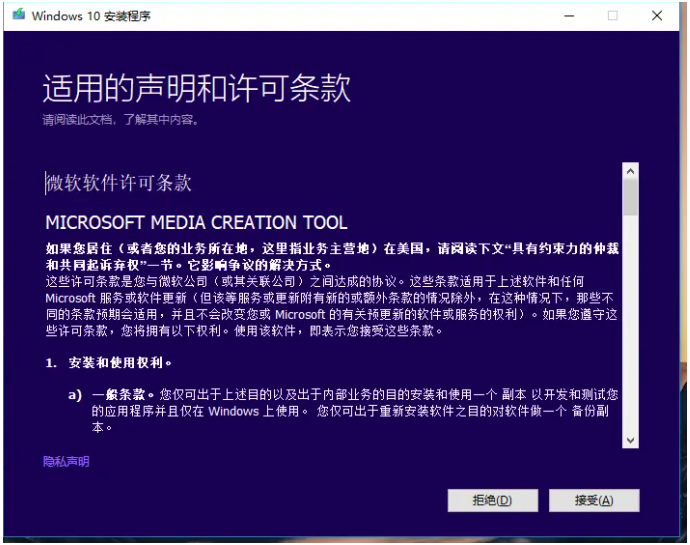The height and width of the screenshot is (545, 690).
Task: Decline the terms with 拒绝(D) button
Action: coord(493,500)
